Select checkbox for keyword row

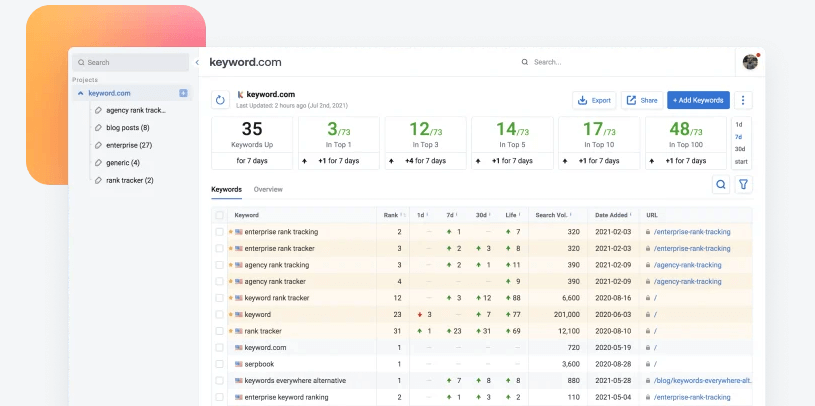[219, 315]
